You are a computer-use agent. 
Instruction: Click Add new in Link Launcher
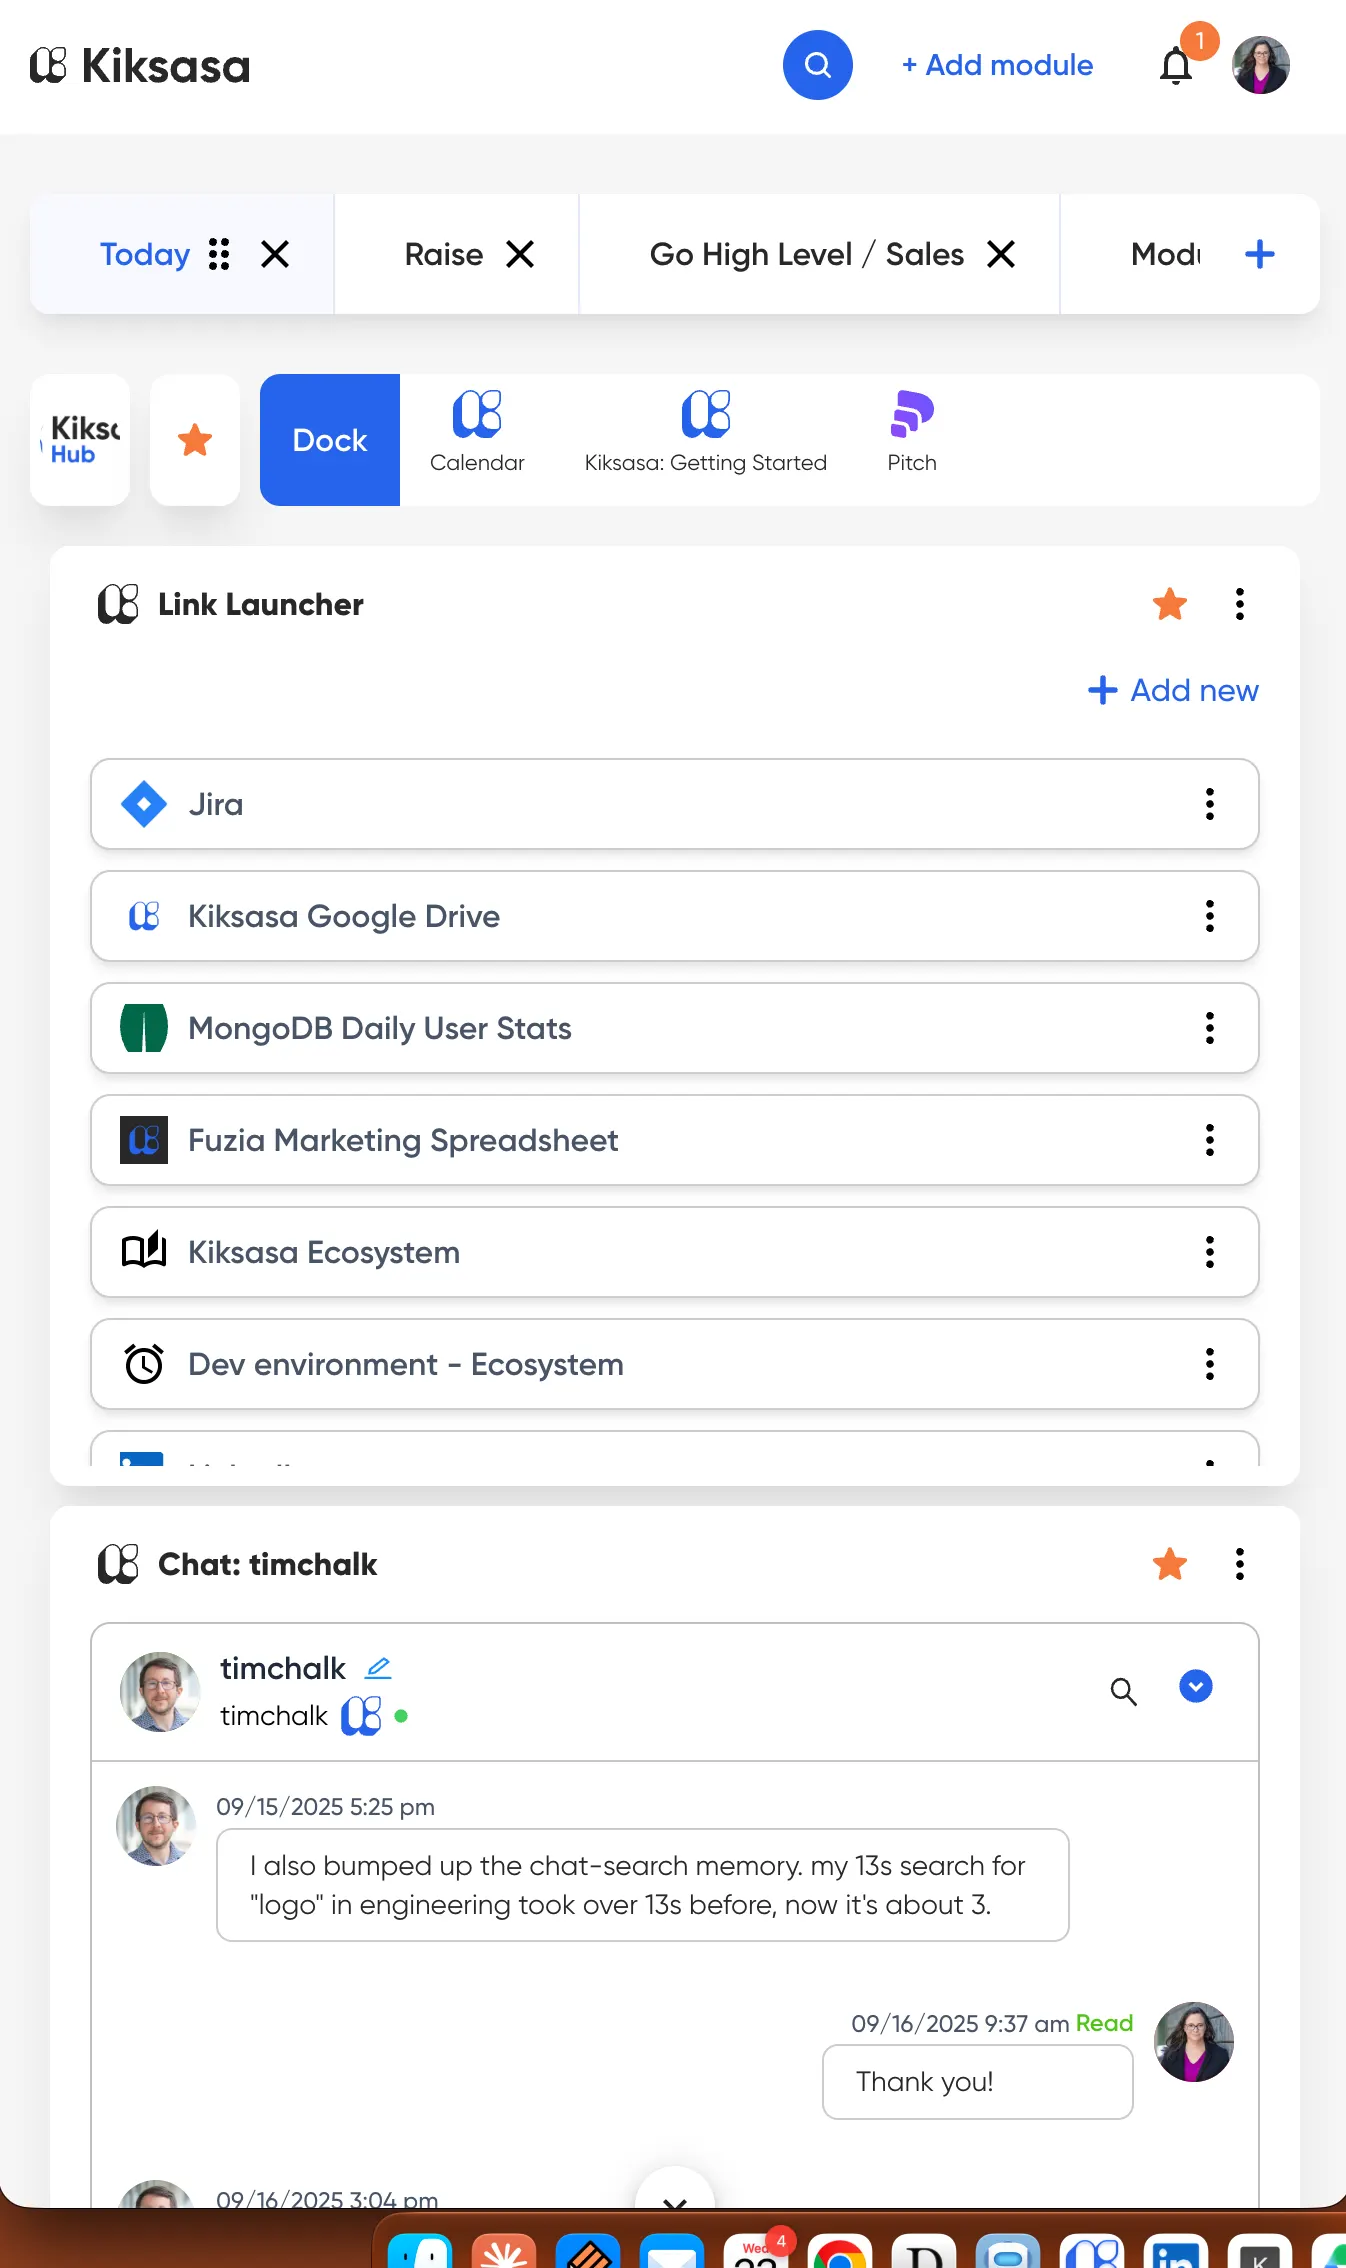(1173, 690)
